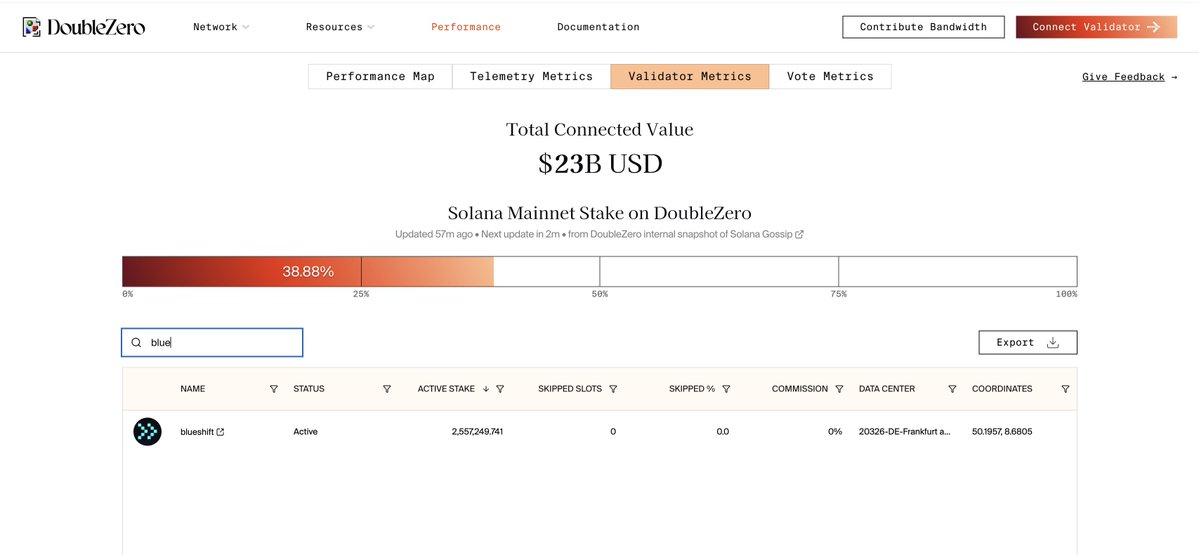
Task: Open the Documentation page
Action: click(598, 27)
